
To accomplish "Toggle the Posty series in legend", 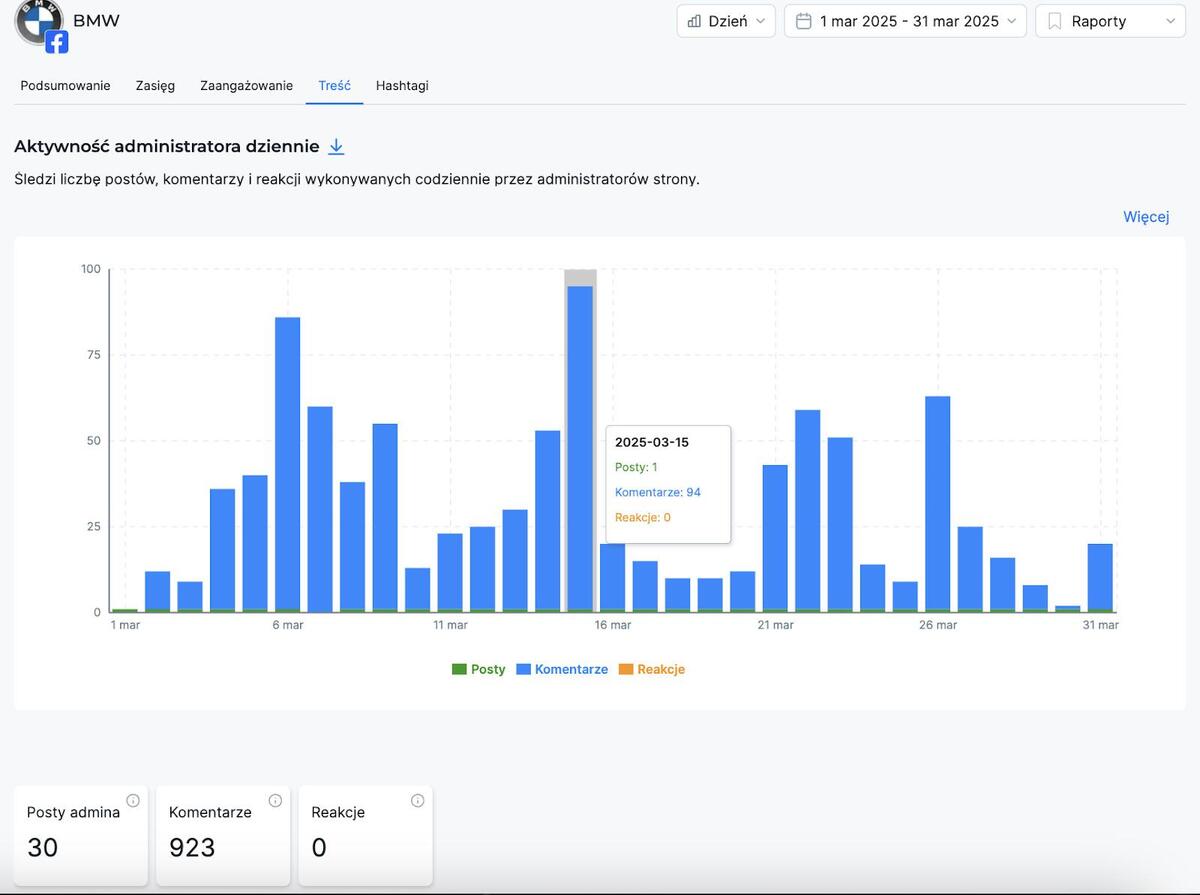I will 479,669.
